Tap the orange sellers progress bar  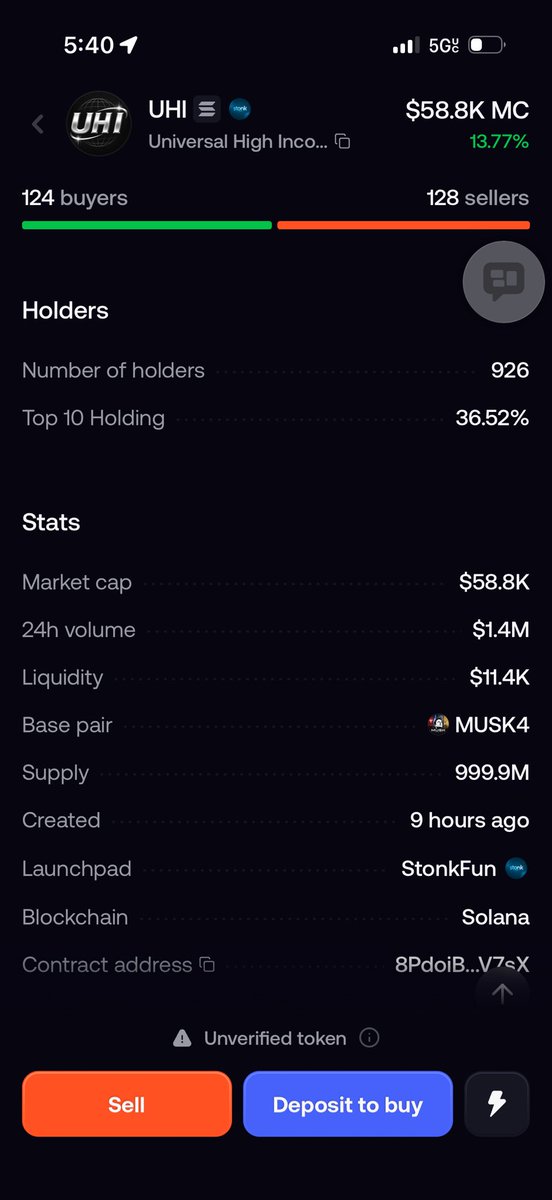click(x=403, y=225)
